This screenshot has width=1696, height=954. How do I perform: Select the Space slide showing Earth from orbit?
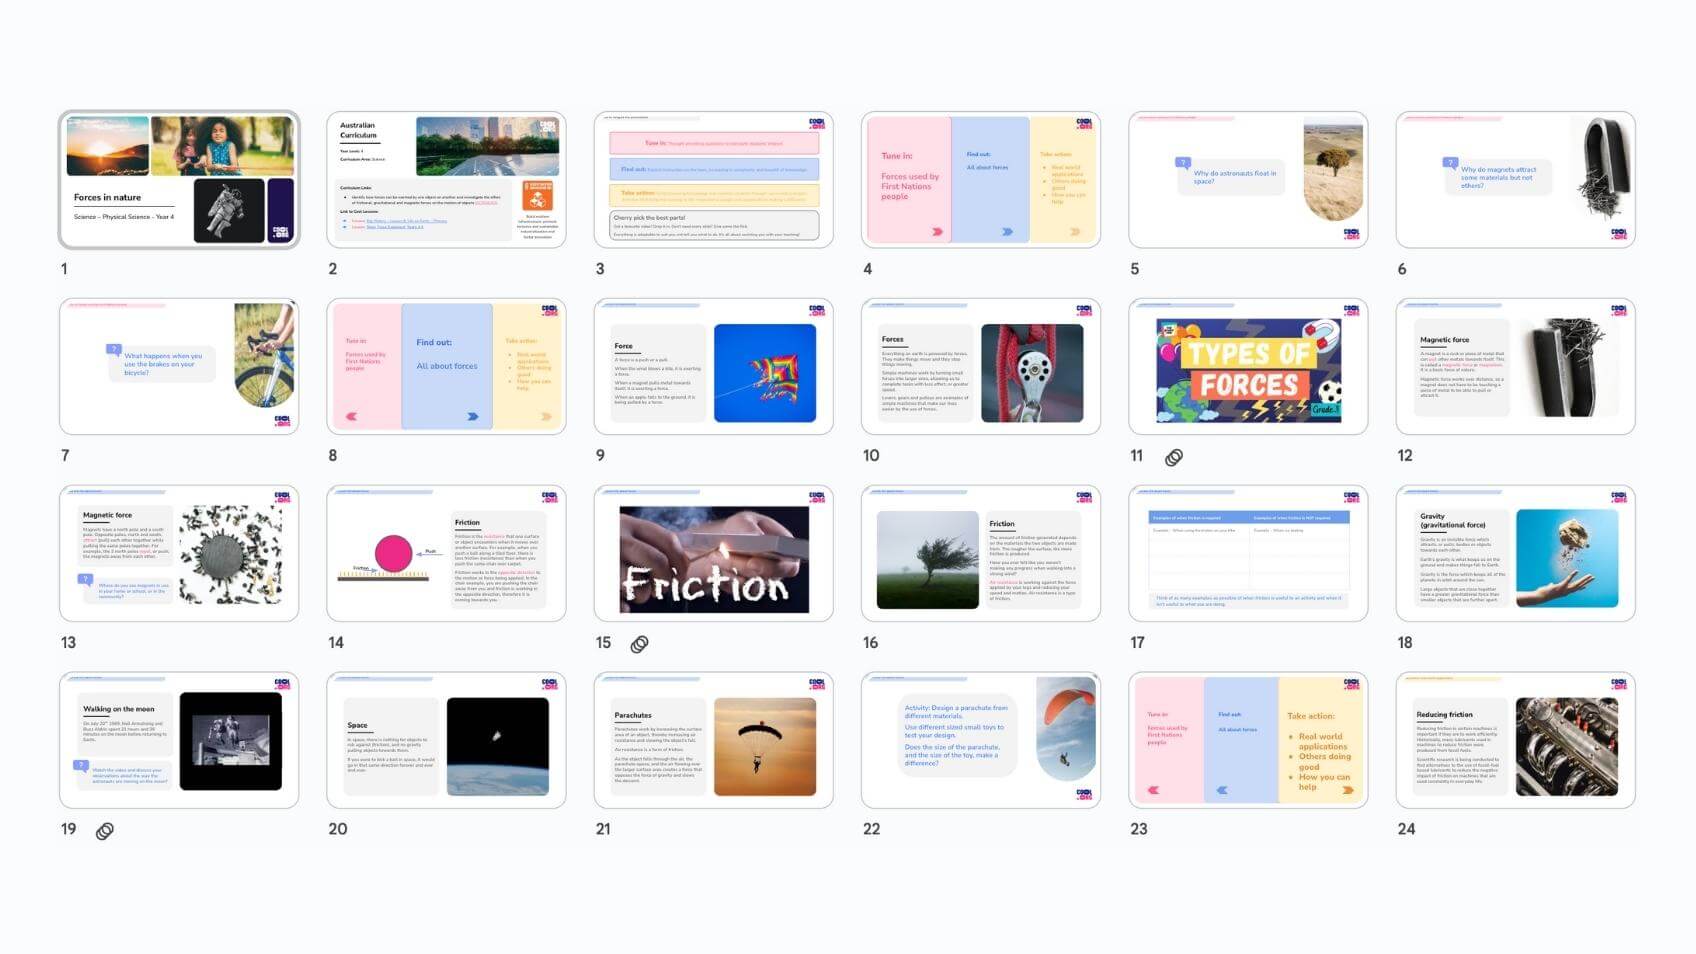(446, 741)
